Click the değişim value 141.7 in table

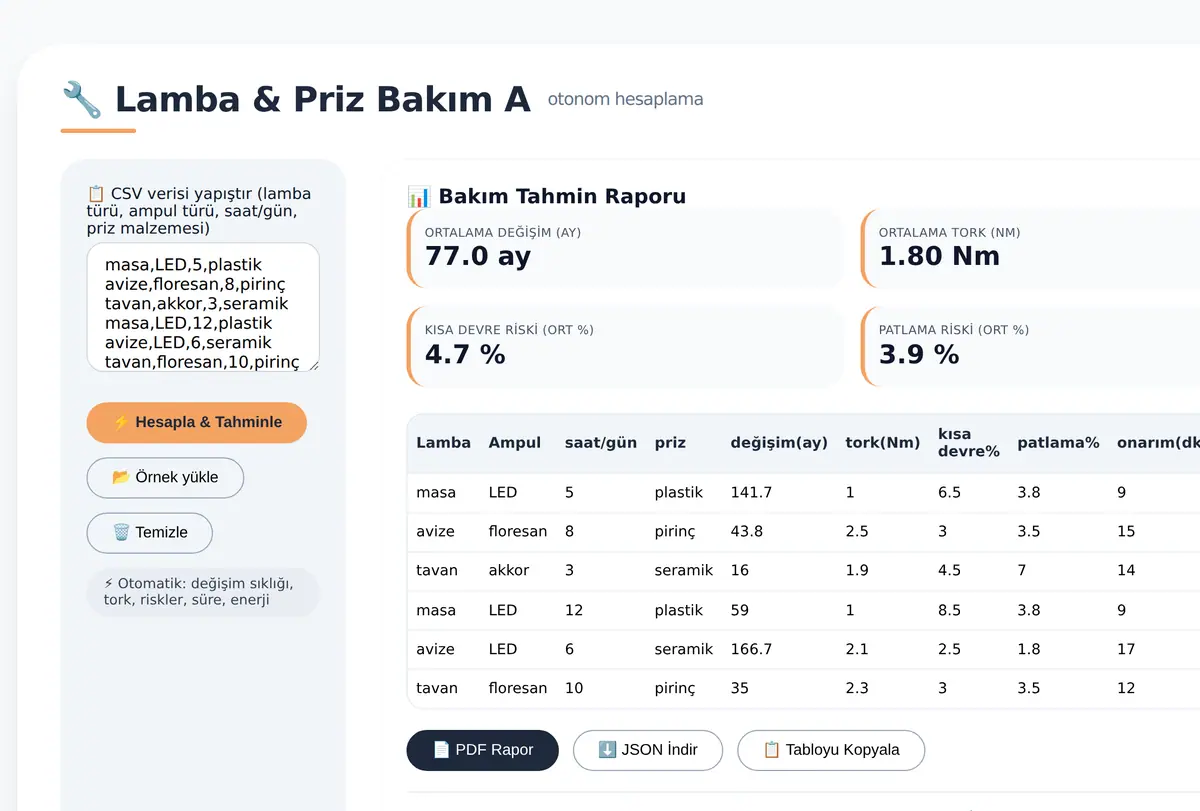tap(751, 492)
